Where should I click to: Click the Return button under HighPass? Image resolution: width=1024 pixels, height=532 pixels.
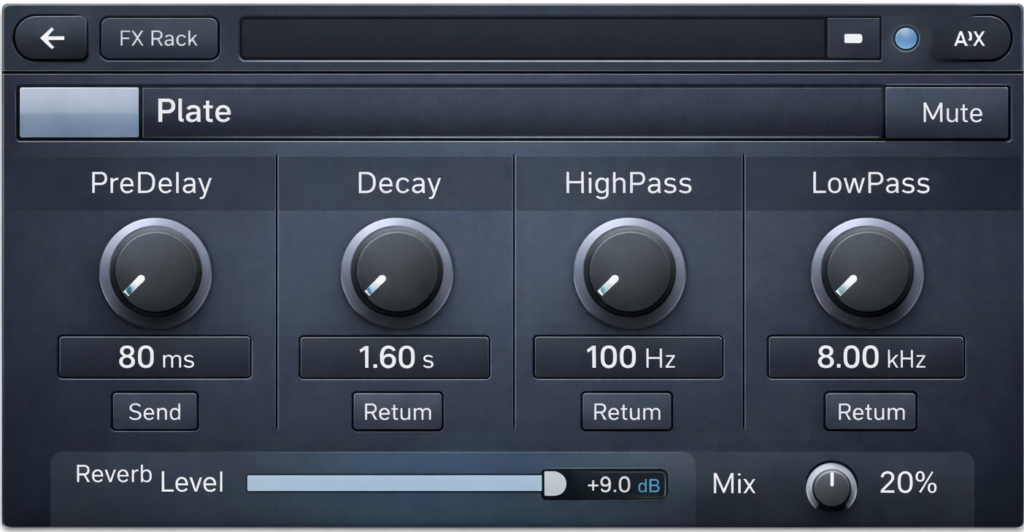627,411
